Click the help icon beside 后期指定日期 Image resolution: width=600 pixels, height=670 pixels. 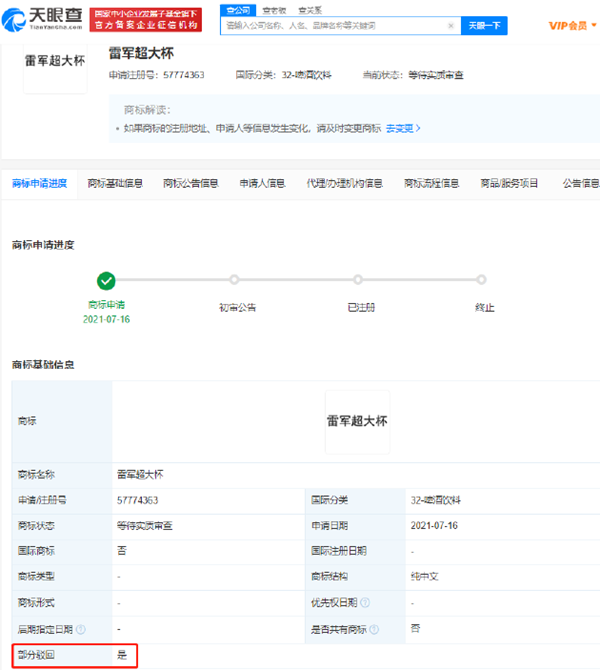[x=80, y=629]
